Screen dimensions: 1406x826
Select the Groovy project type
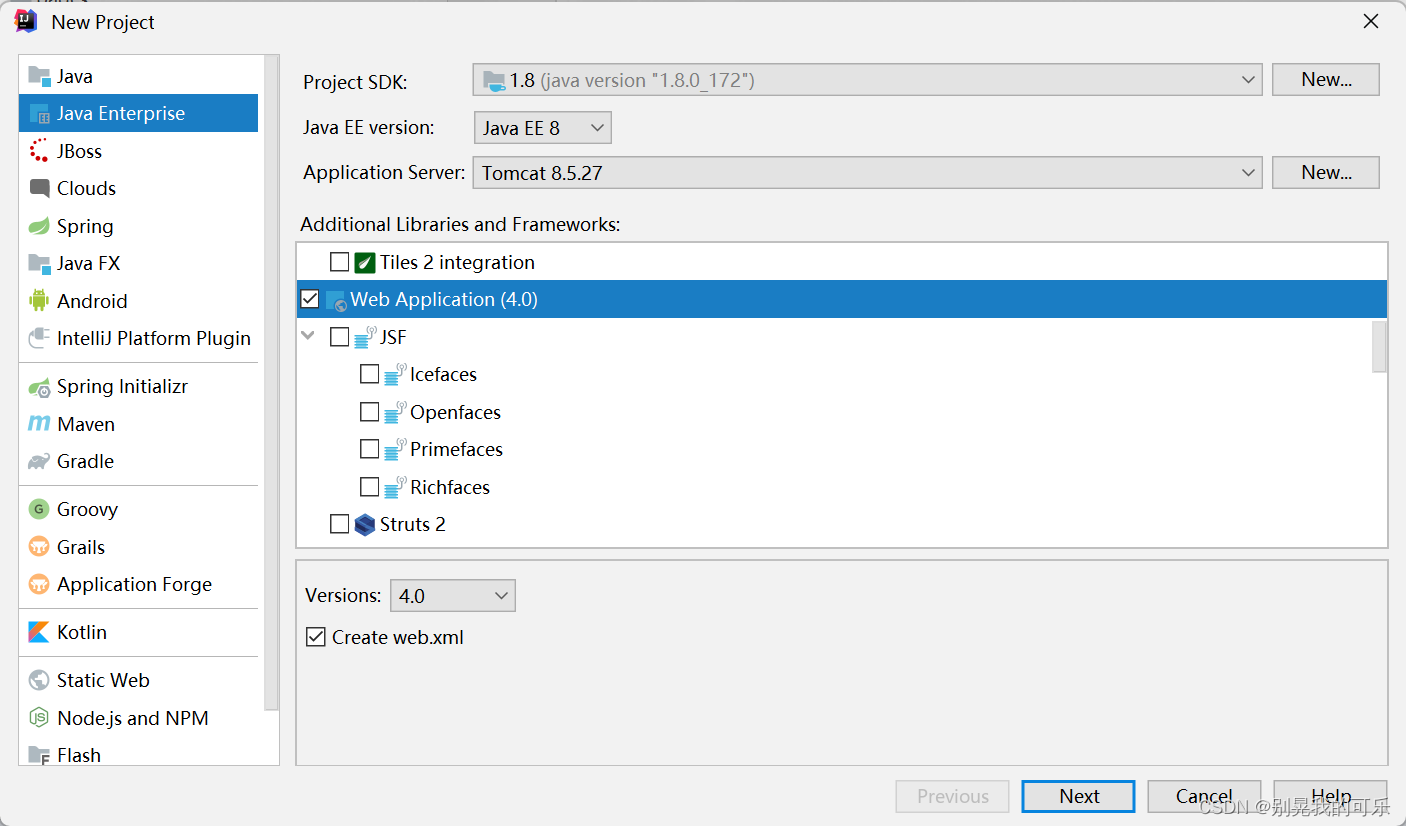[x=138, y=509]
